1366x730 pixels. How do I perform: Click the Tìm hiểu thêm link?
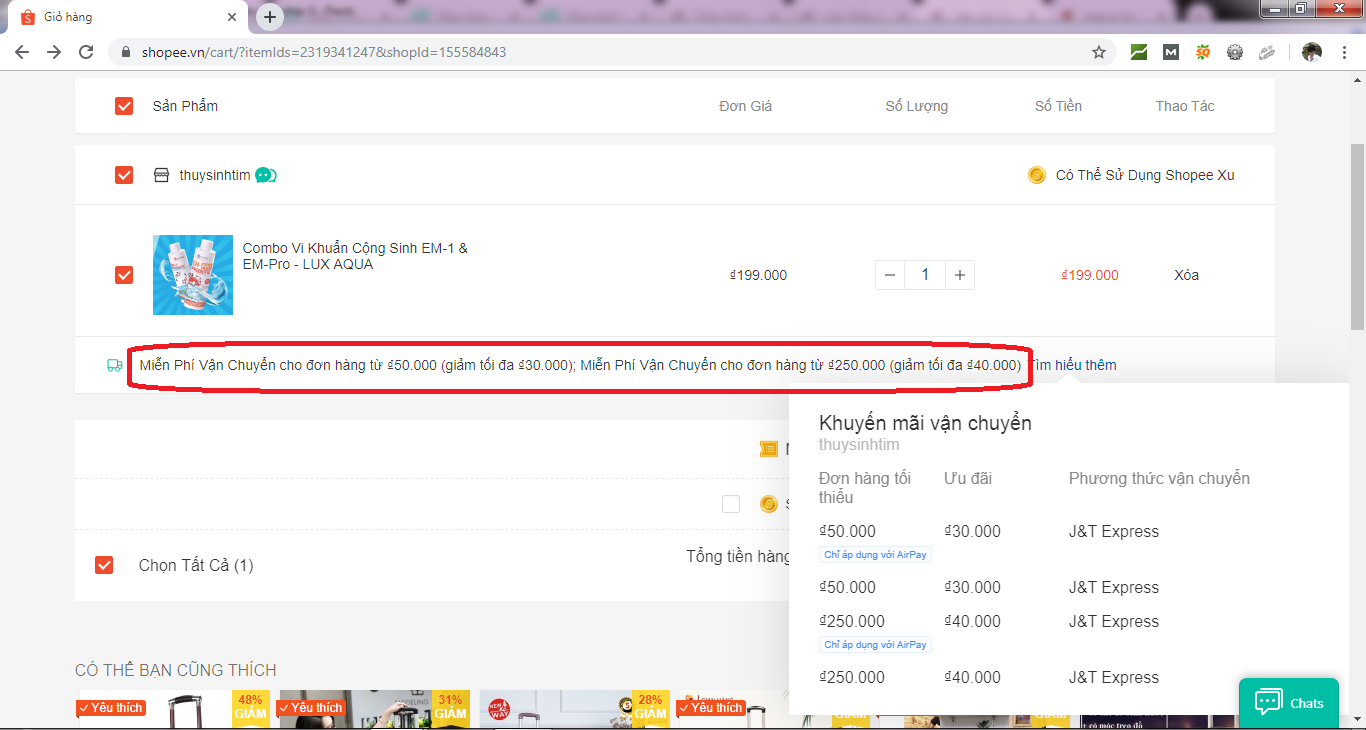1074,365
